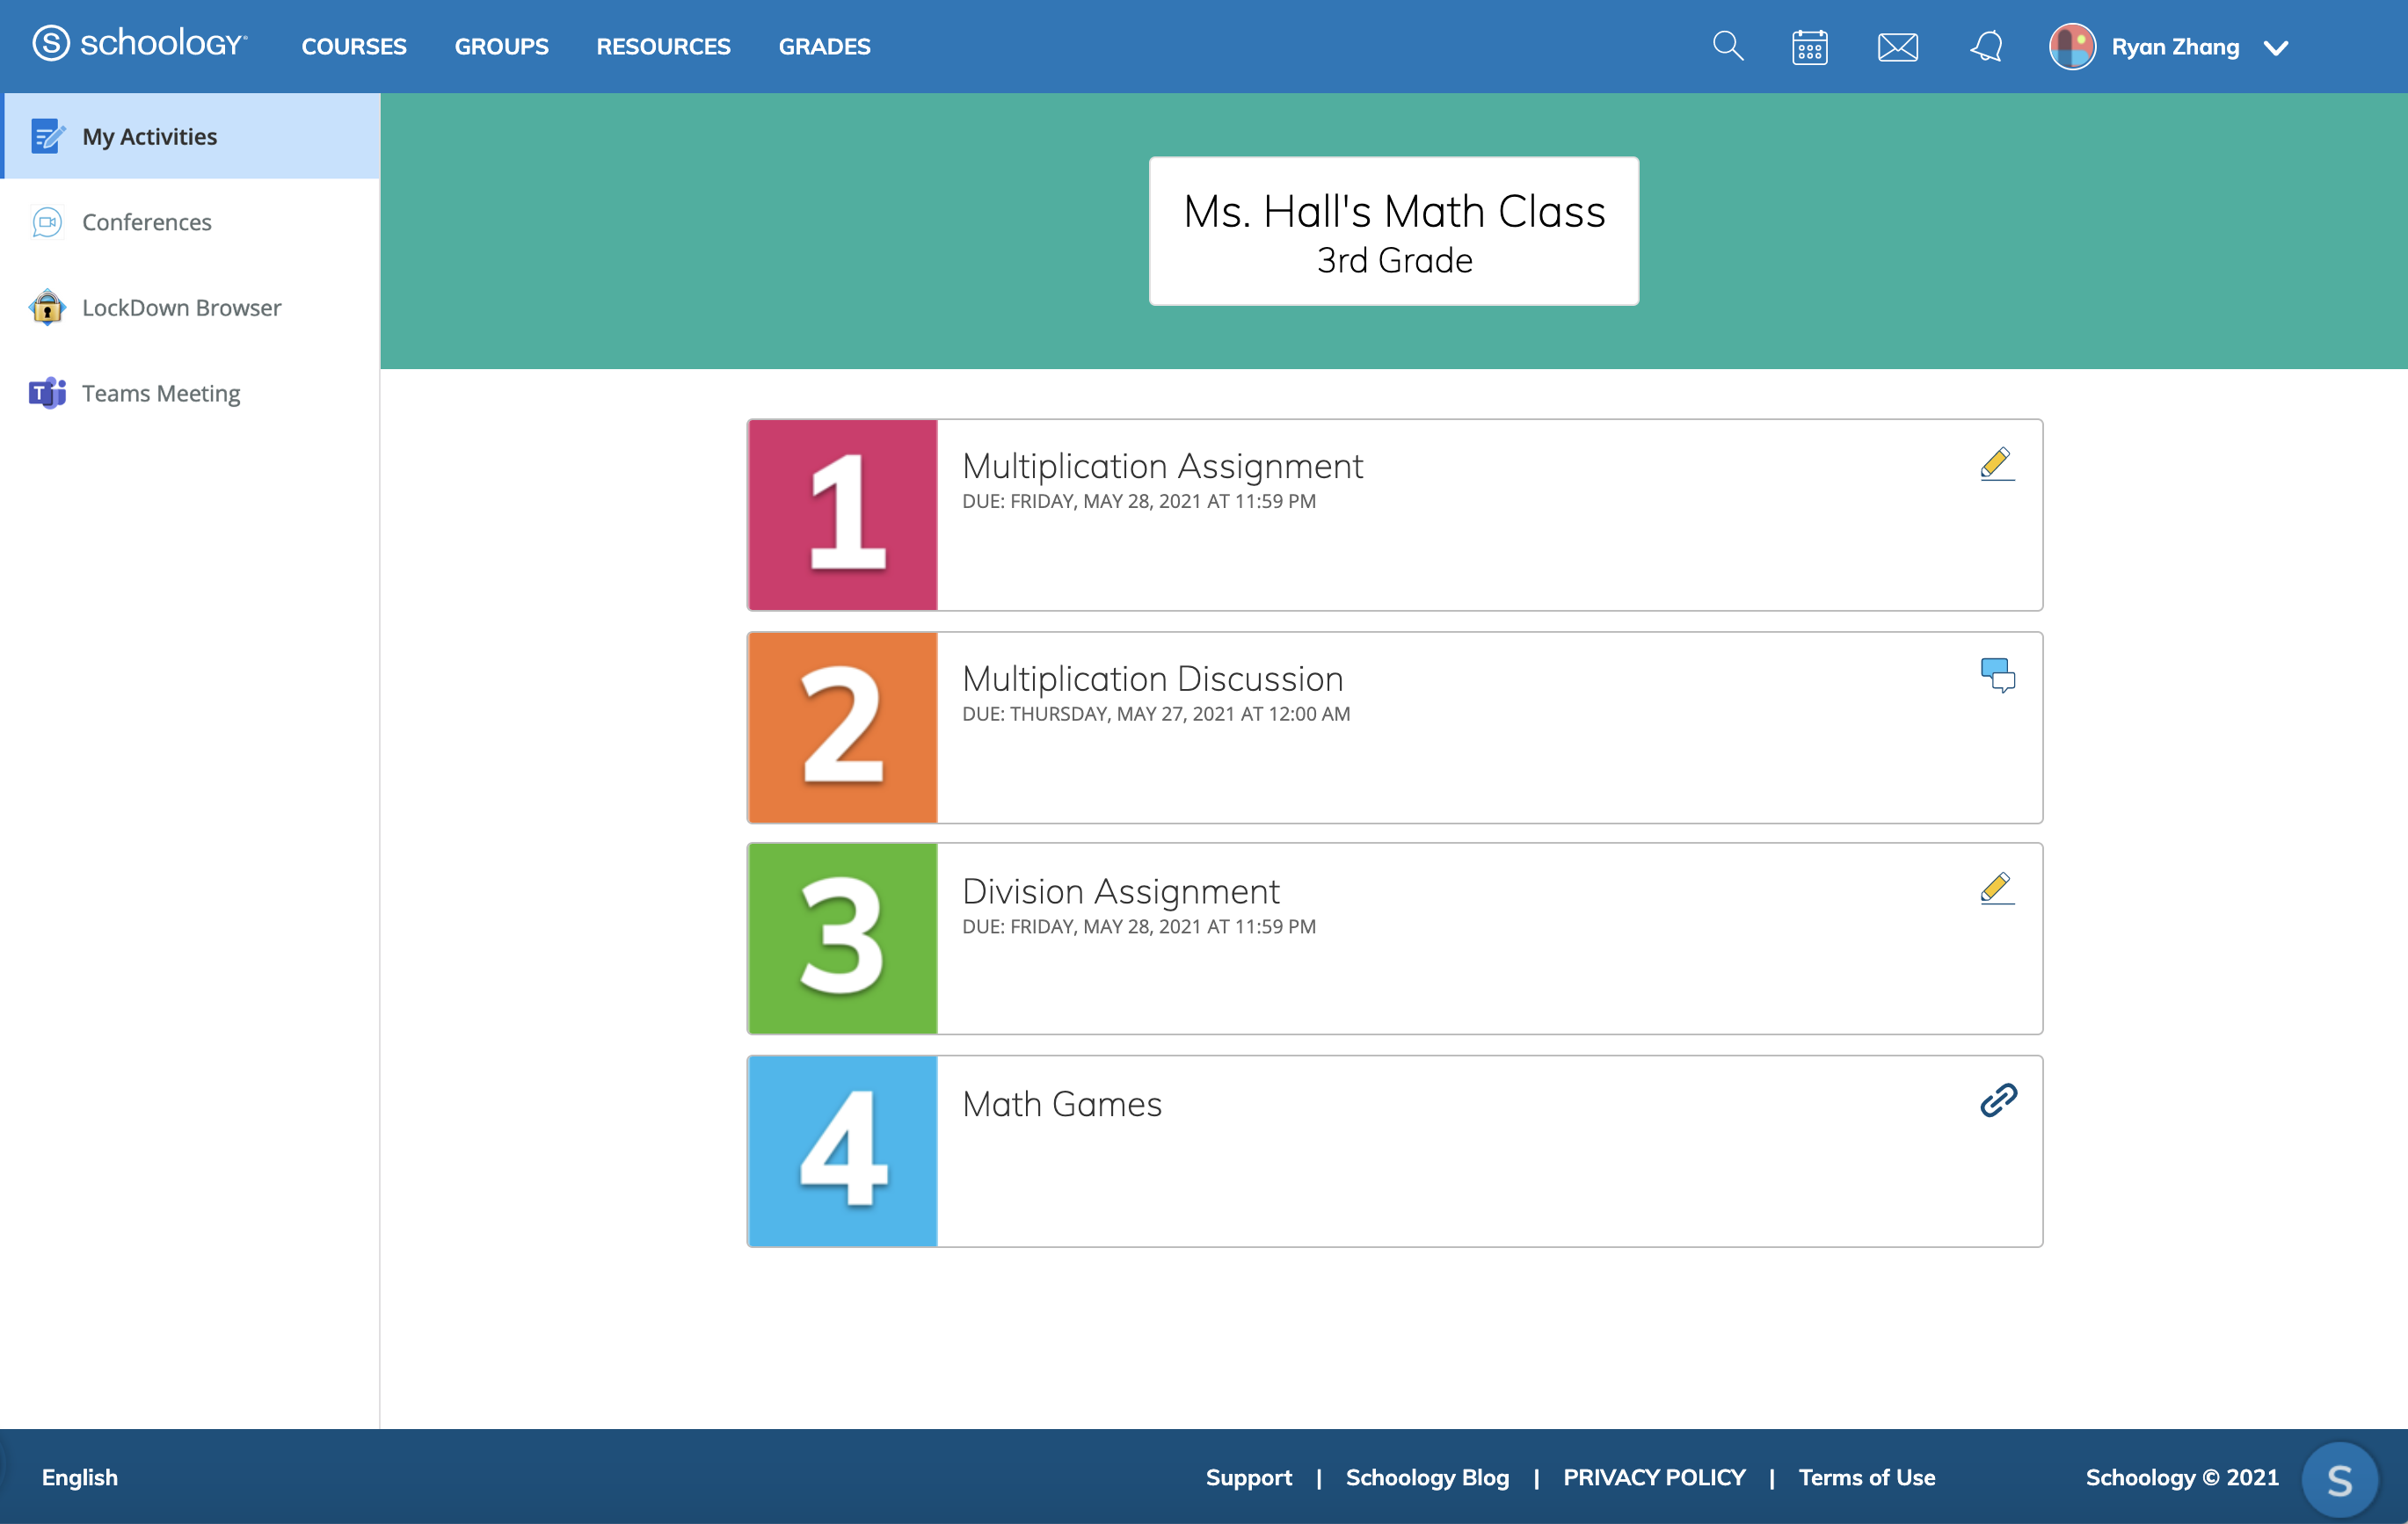The width and height of the screenshot is (2408, 1524).
Task: Open the search magnifier icon
Action: pyautogui.click(x=1727, y=46)
